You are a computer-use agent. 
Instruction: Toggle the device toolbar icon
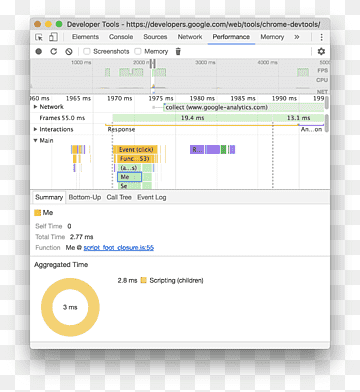coord(53,37)
